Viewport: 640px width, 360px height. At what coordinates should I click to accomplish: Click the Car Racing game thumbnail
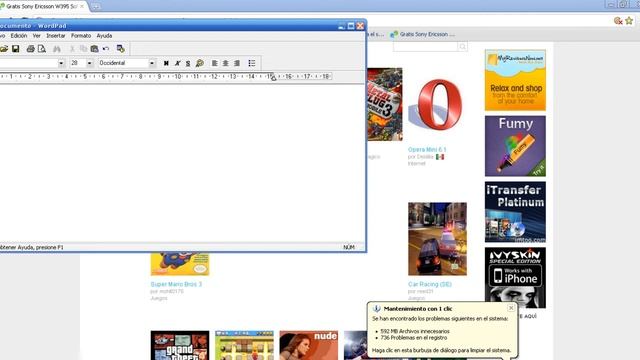tap(438, 239)
